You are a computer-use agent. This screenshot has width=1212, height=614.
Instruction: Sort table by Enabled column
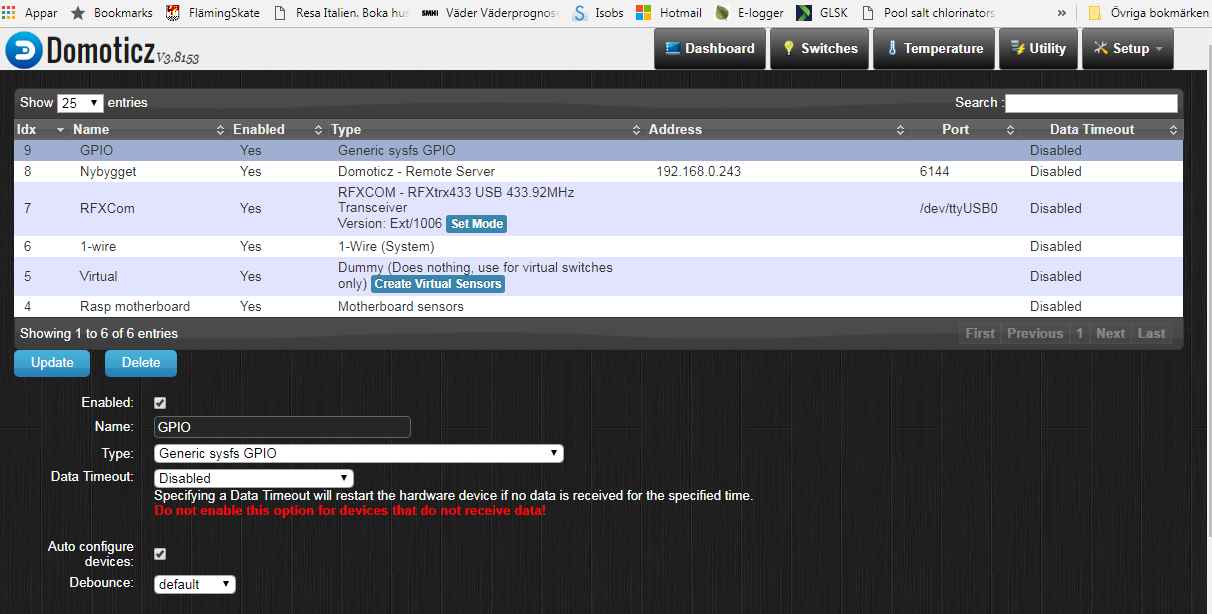[x=277, y=130]
